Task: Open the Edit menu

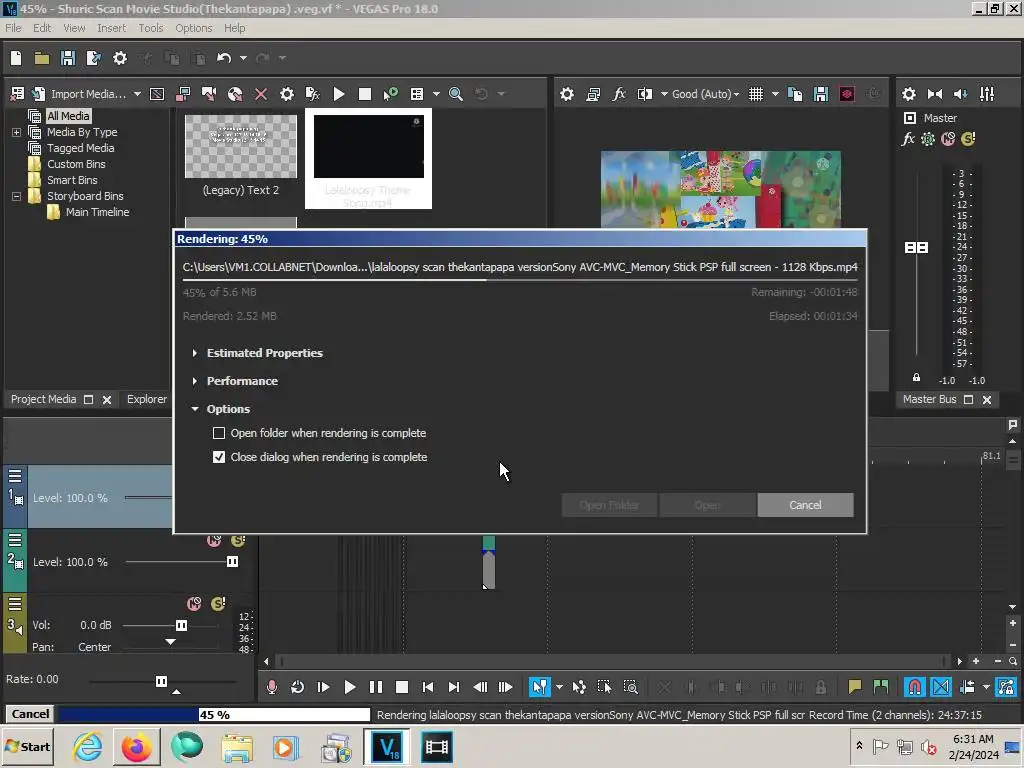Action: tap(42, 28)
